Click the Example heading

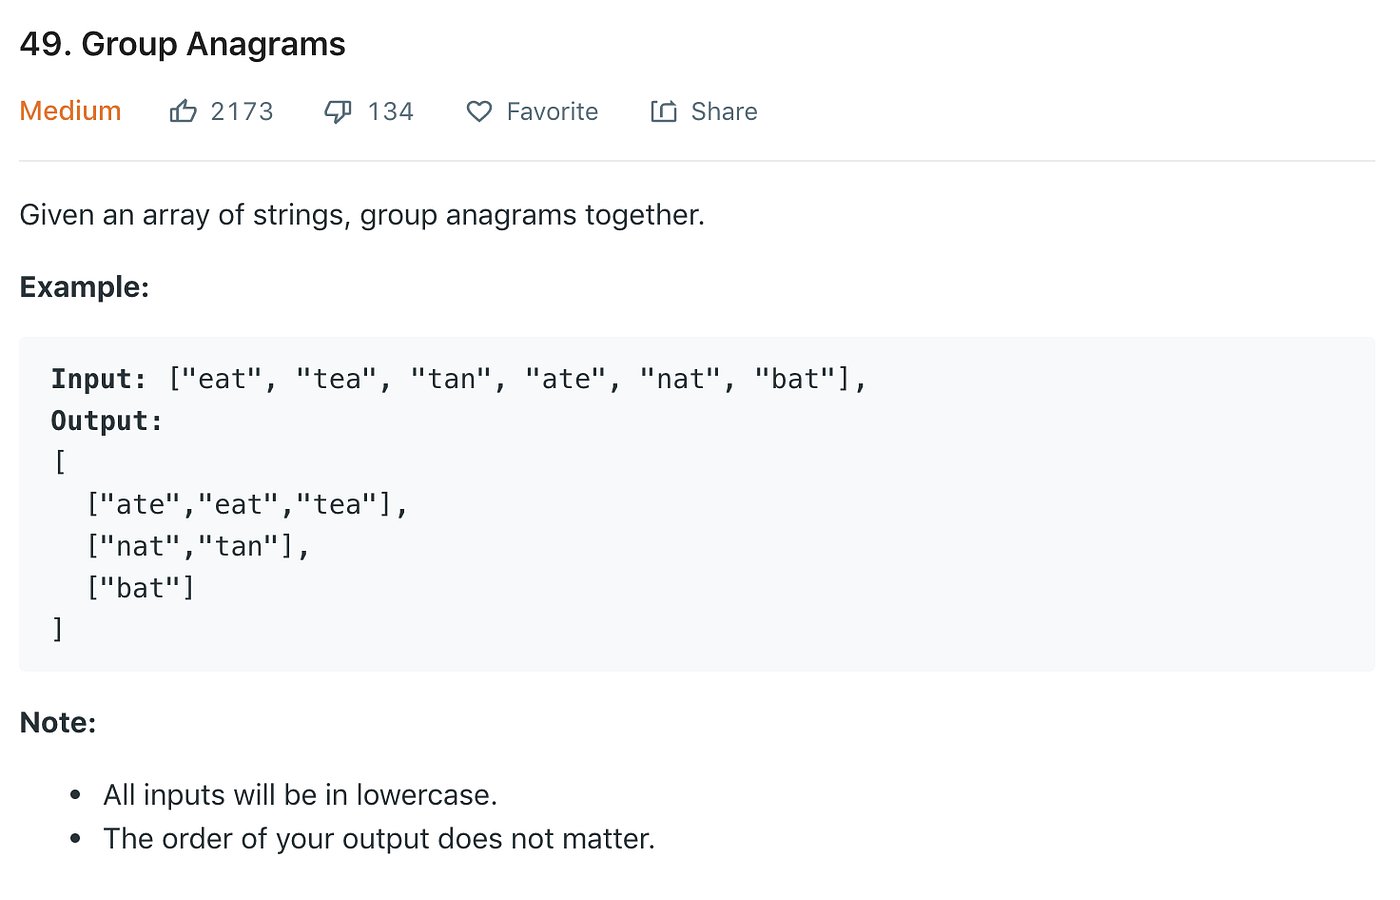point(84,287)
